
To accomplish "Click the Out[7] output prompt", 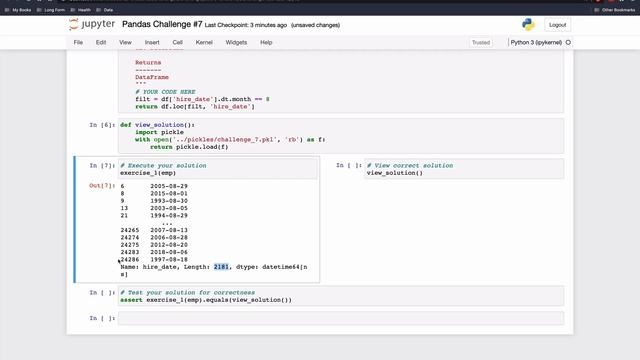I will [102, 186].
